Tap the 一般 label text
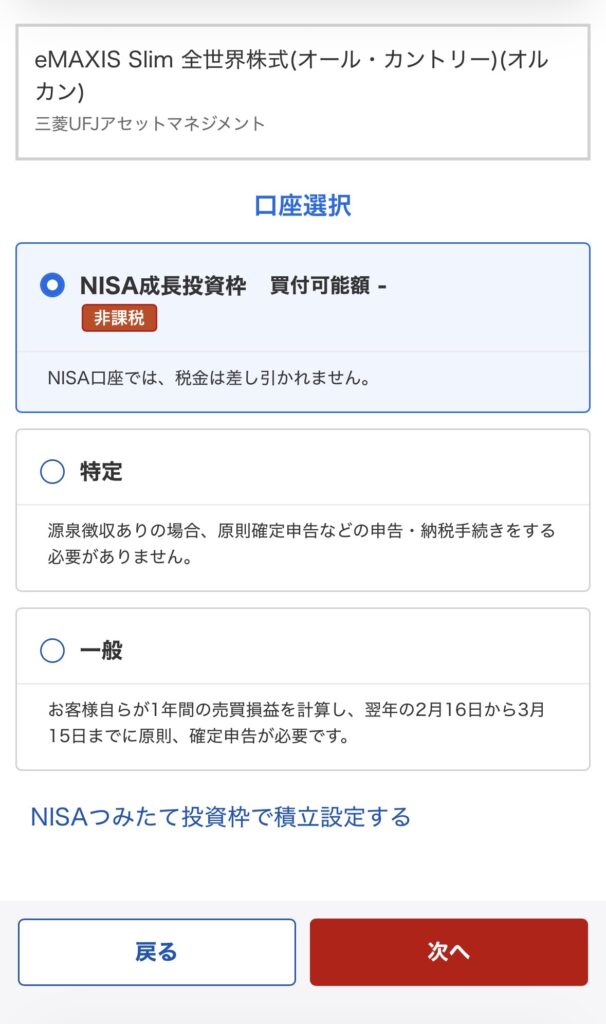606x1024 pixels. click(x=101, y=651)
